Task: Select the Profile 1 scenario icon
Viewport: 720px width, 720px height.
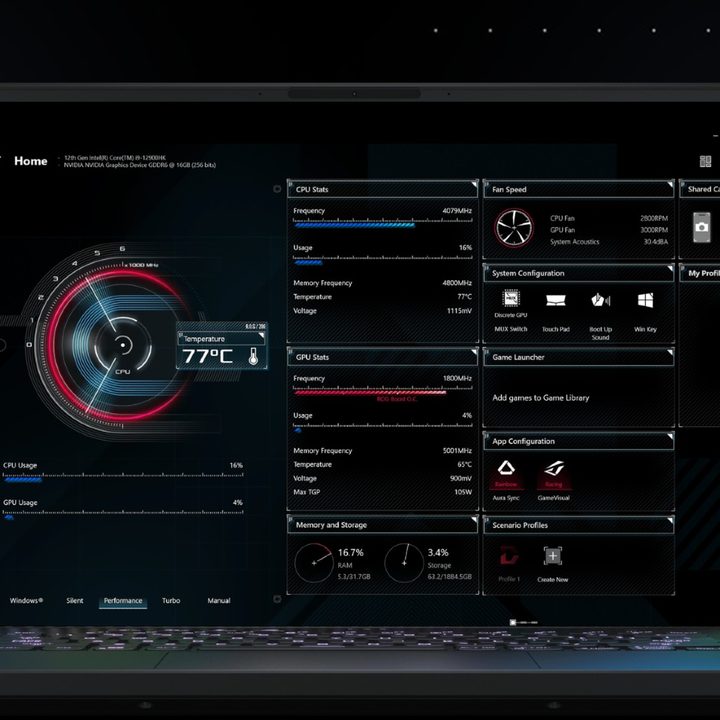Action: pos(509,555)
